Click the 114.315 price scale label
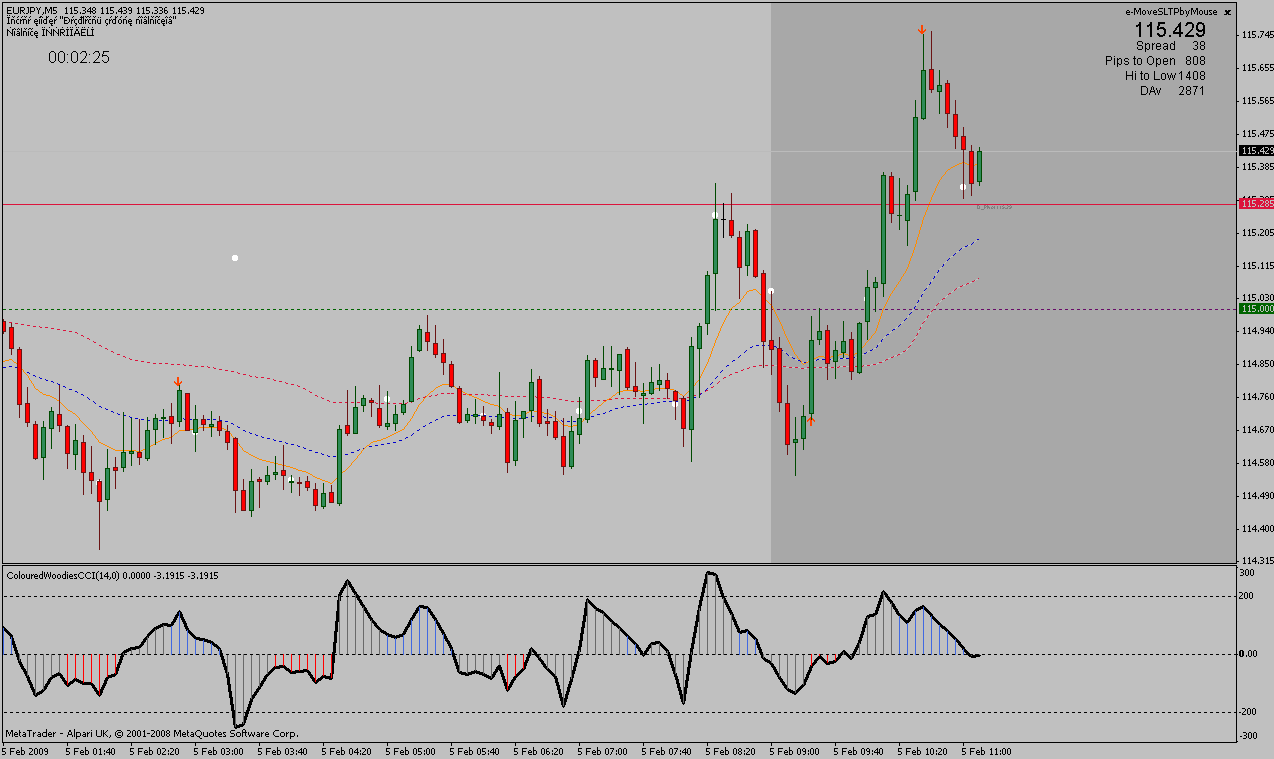 [x=1257, y=560]
